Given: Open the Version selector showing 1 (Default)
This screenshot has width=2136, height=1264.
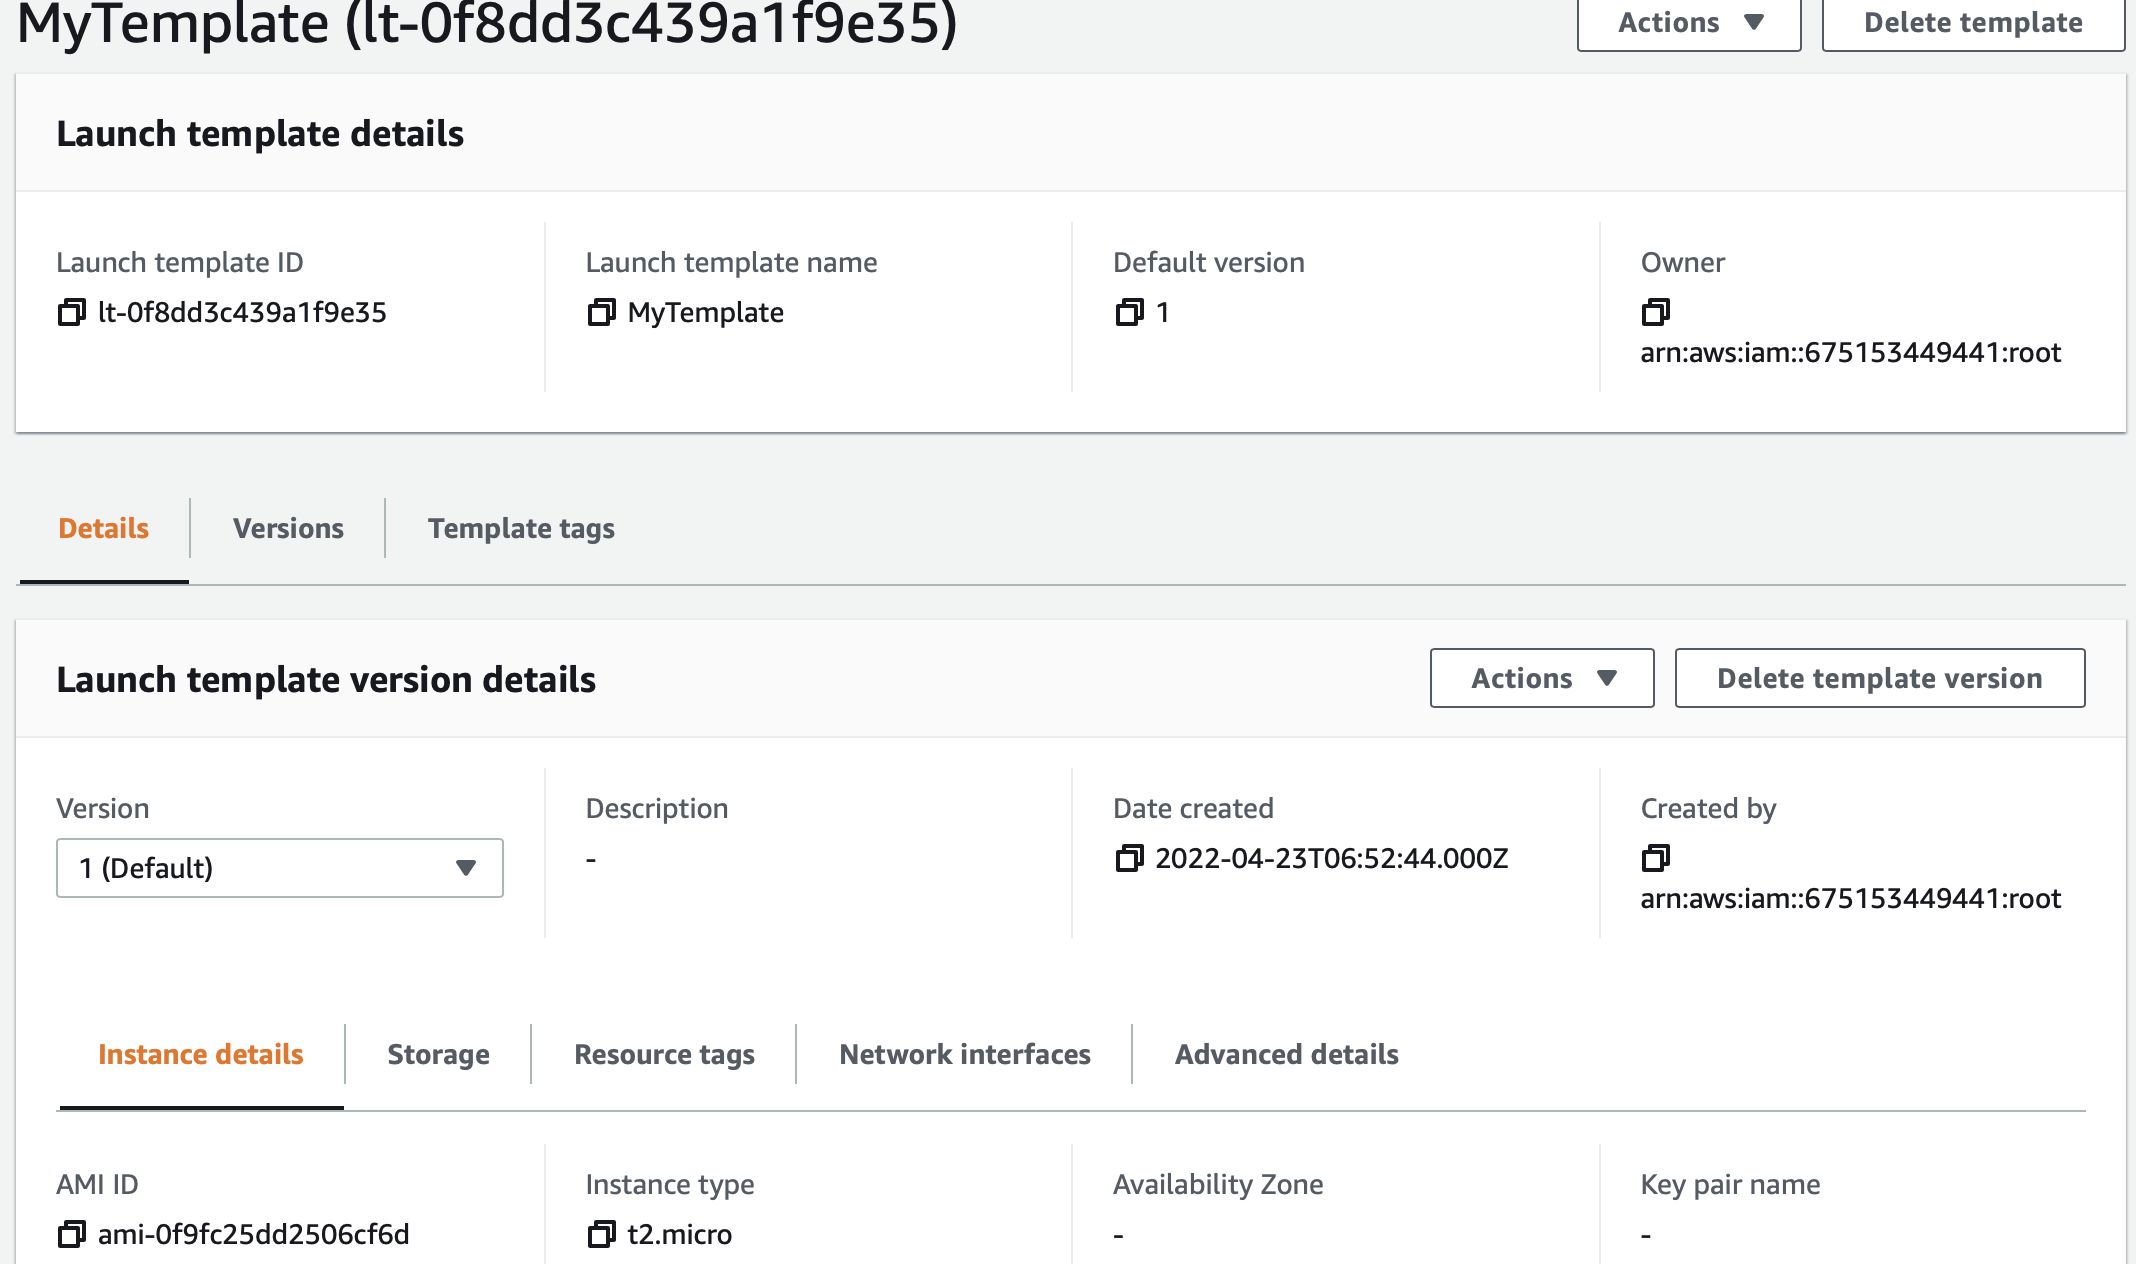Looking at the screenshot, I should tap(279, 868).
